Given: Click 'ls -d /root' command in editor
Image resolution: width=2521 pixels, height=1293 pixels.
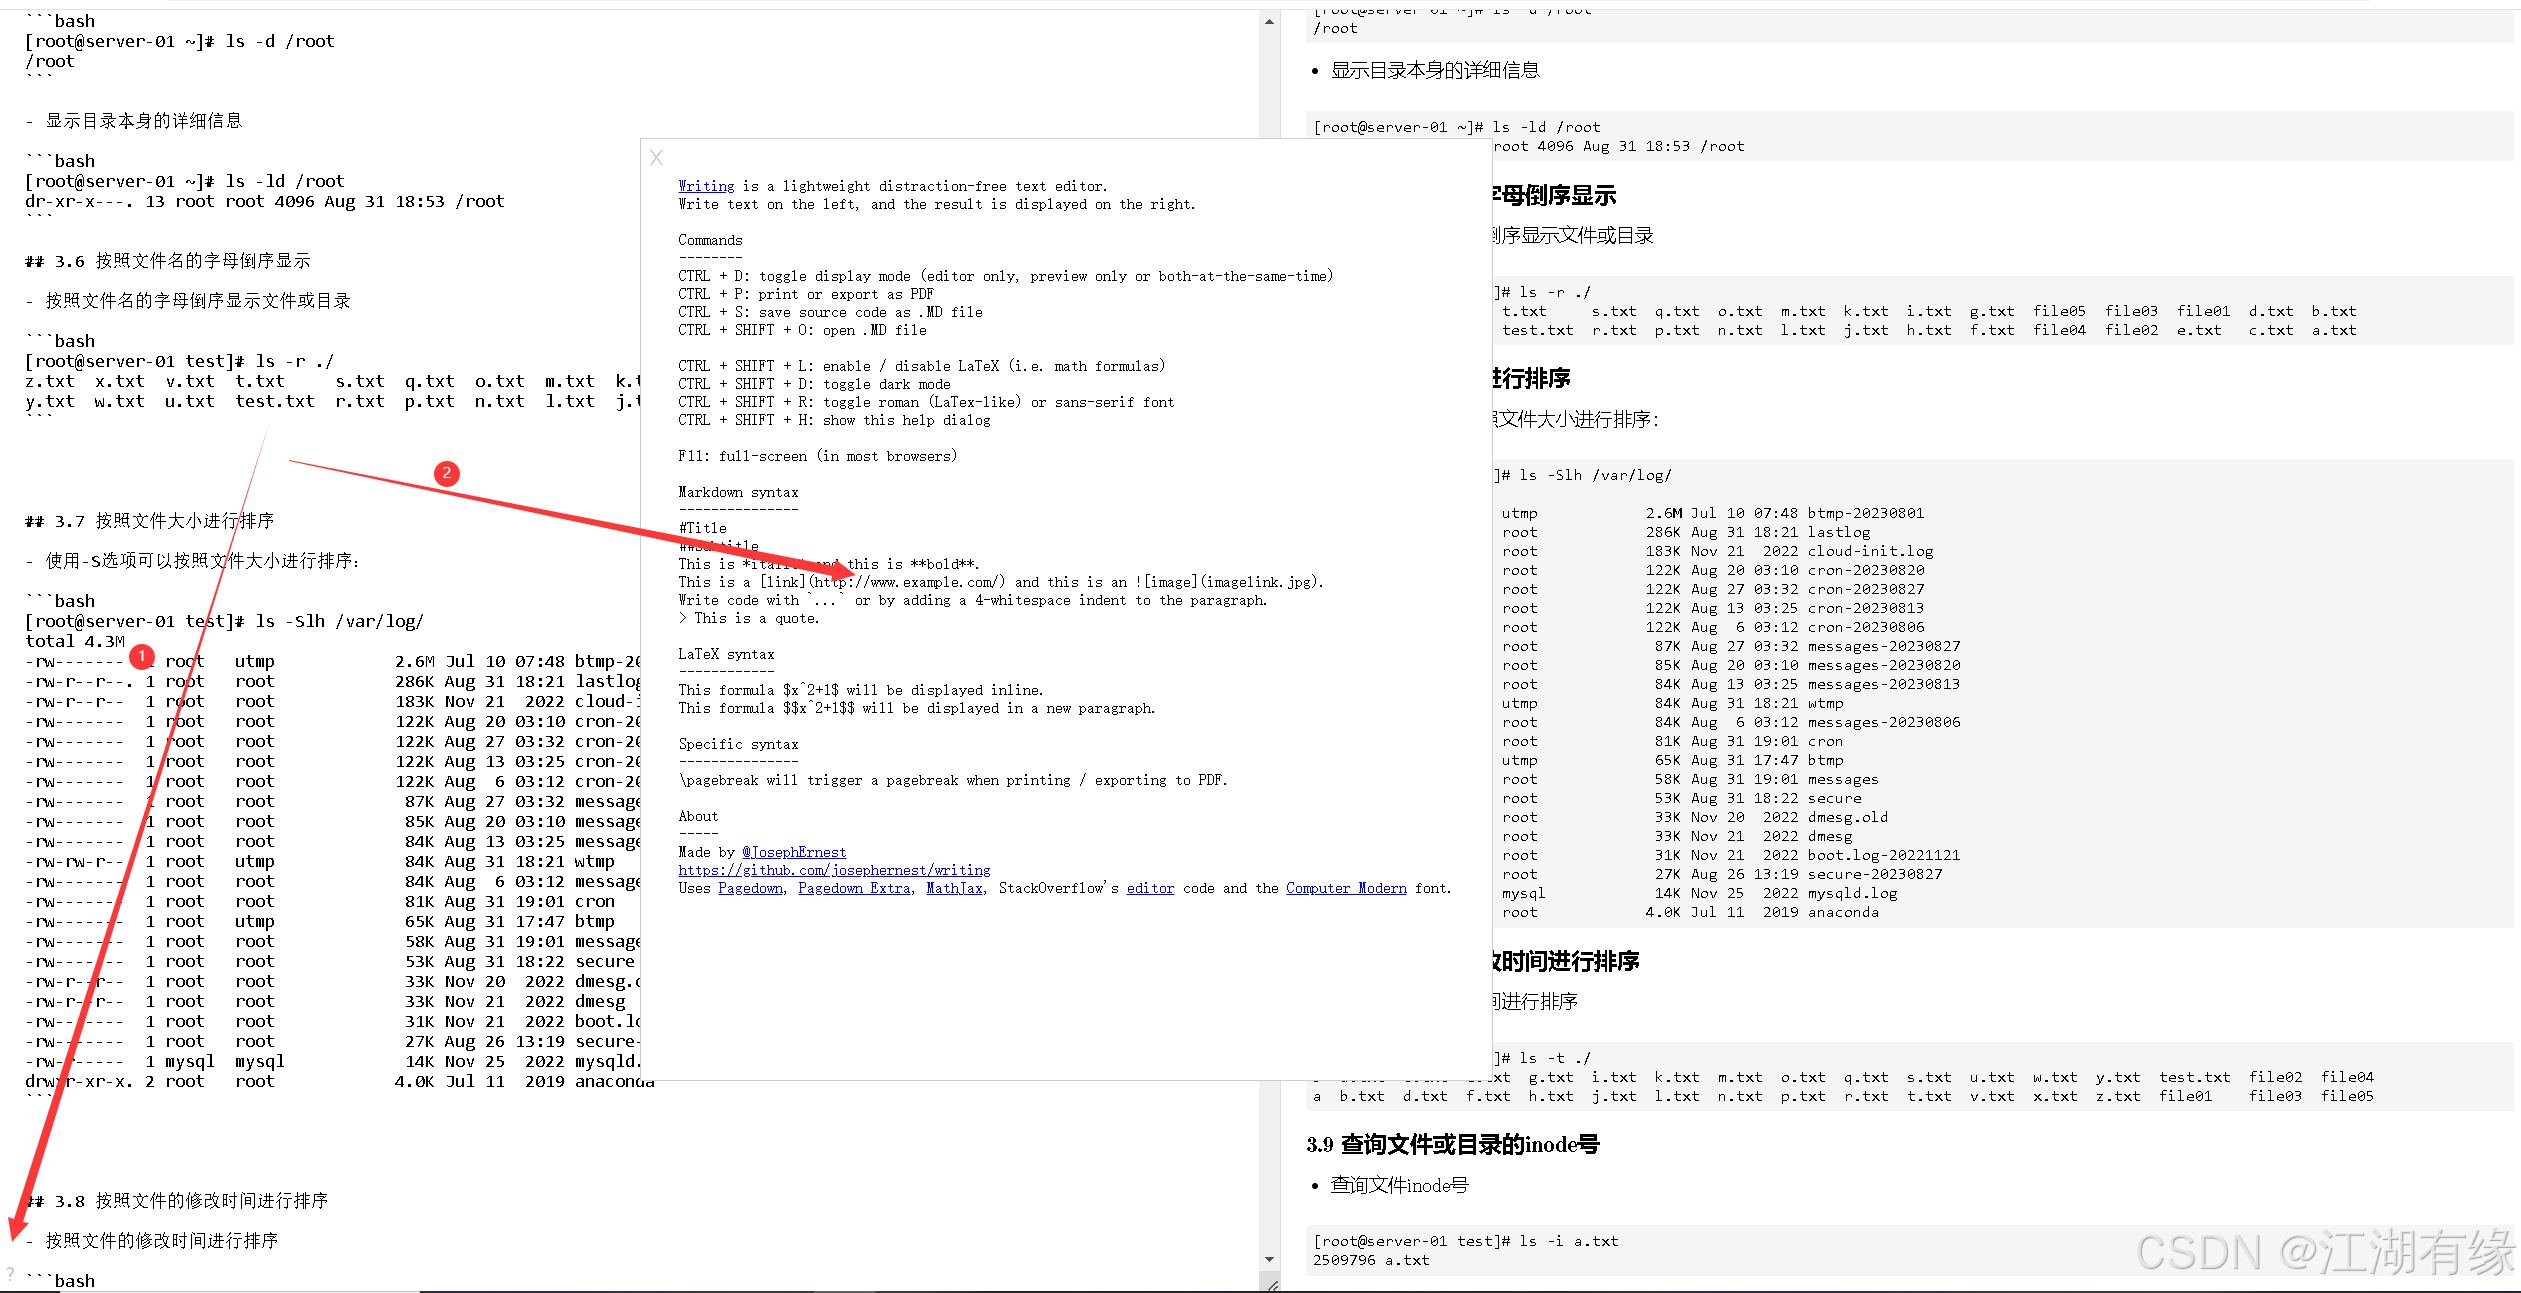Looking at the screenshot, I should click(x=280, y=41).
